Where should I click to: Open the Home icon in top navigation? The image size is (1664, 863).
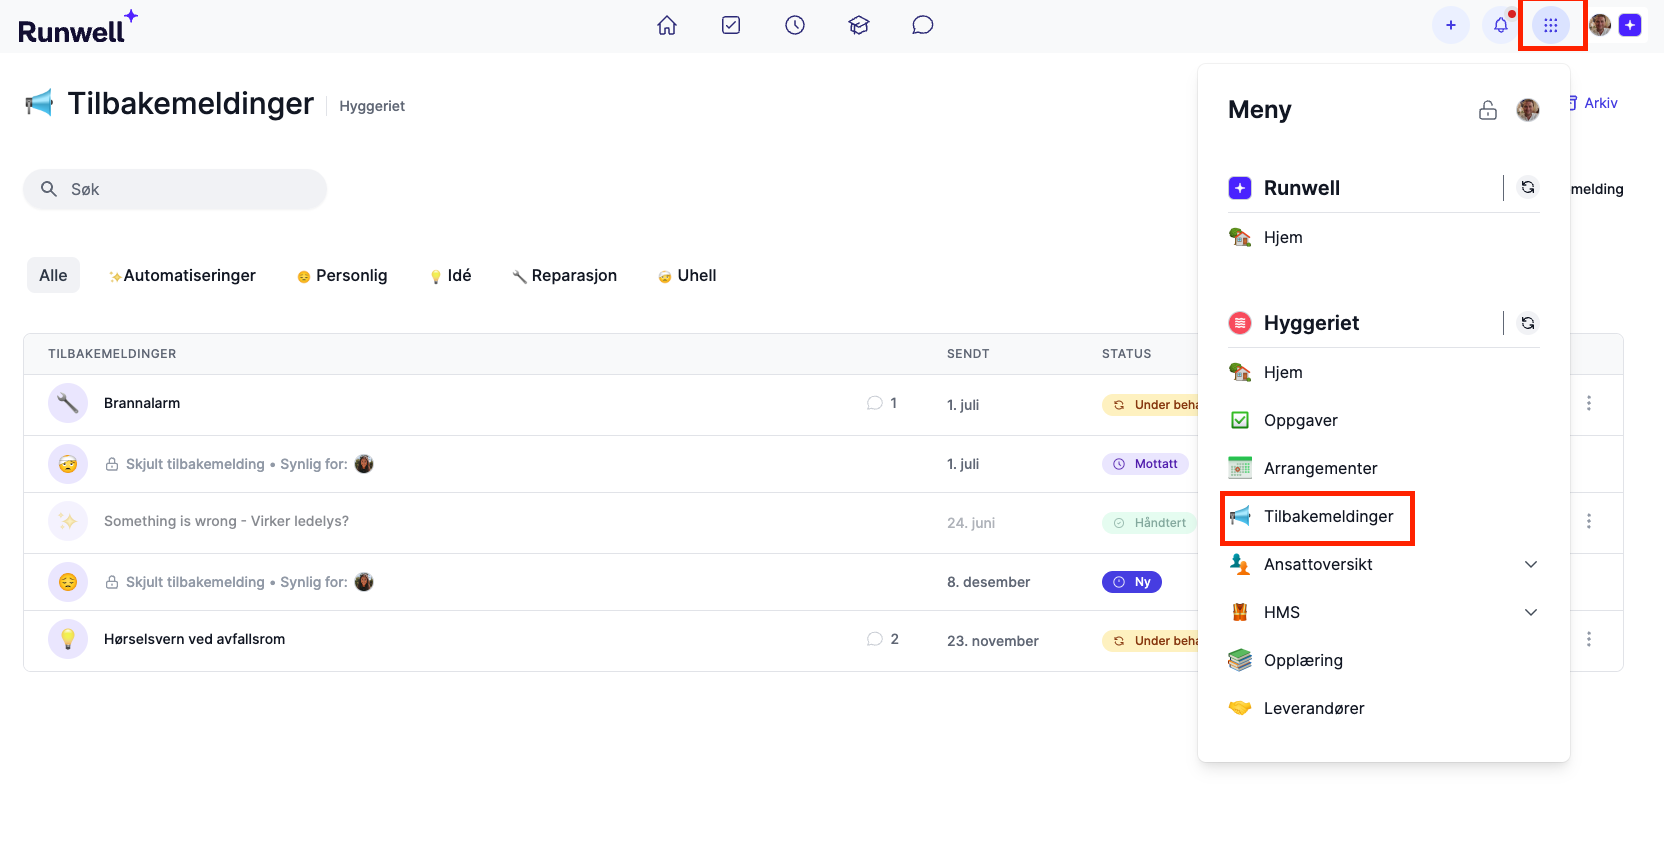click(x=667, y=25)
